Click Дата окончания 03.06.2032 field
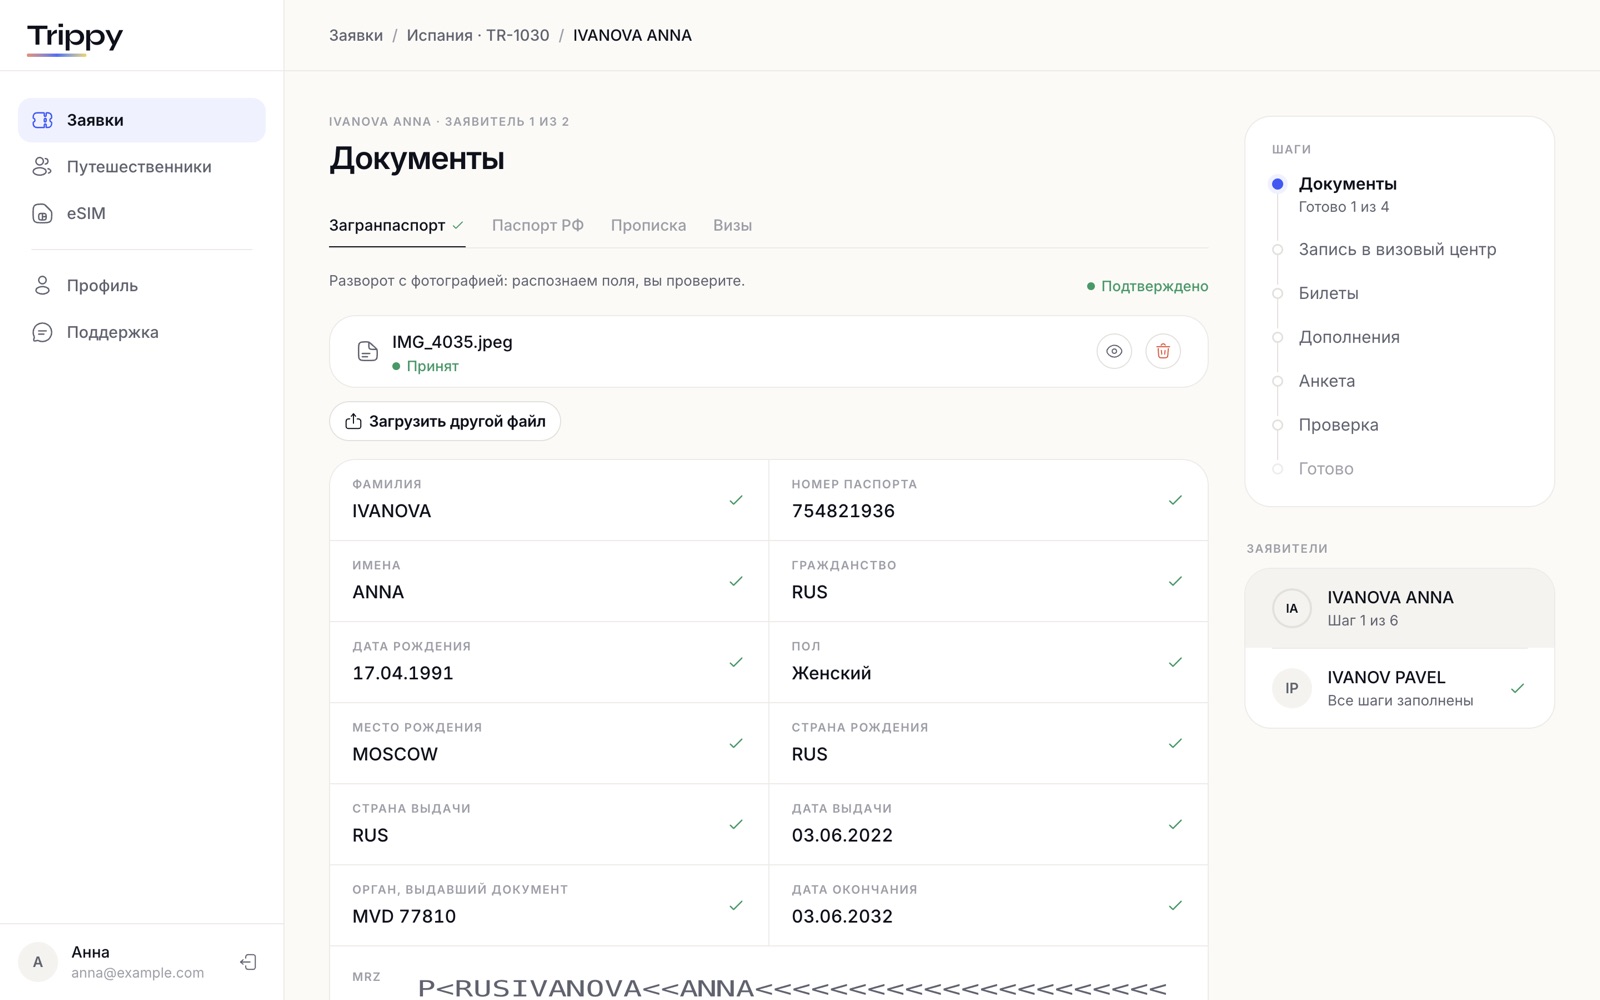 [988, 905]
